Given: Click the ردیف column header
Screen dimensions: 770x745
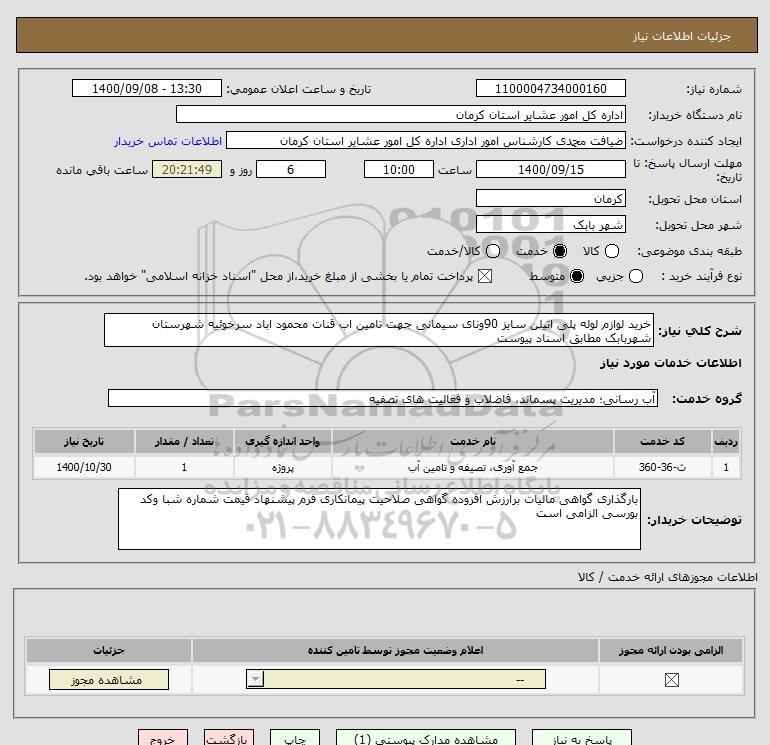Looking at the screenshot, I should click(x=726, y=441).
